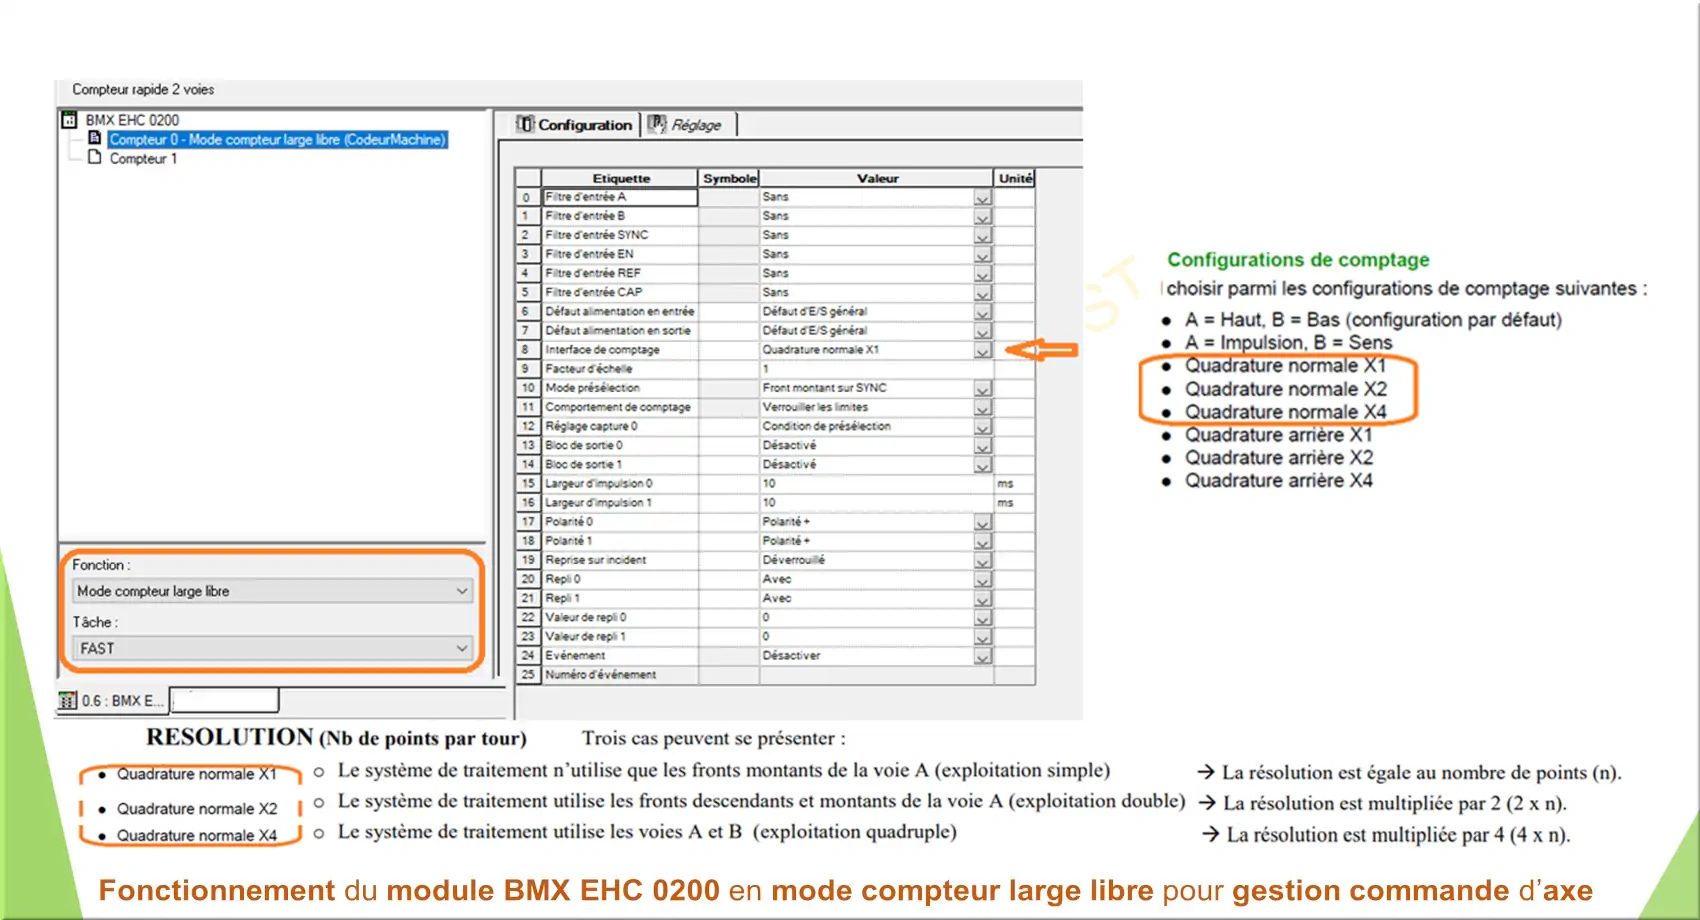Click the Filtre d'entrée A label cell
Screen dimensions: 1700x920
pos(620,197)
